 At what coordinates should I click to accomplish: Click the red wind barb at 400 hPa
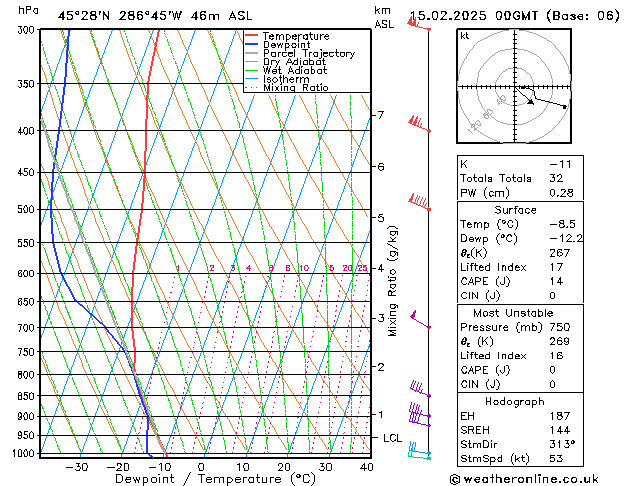pyautogui.click(x=419, y=124)
